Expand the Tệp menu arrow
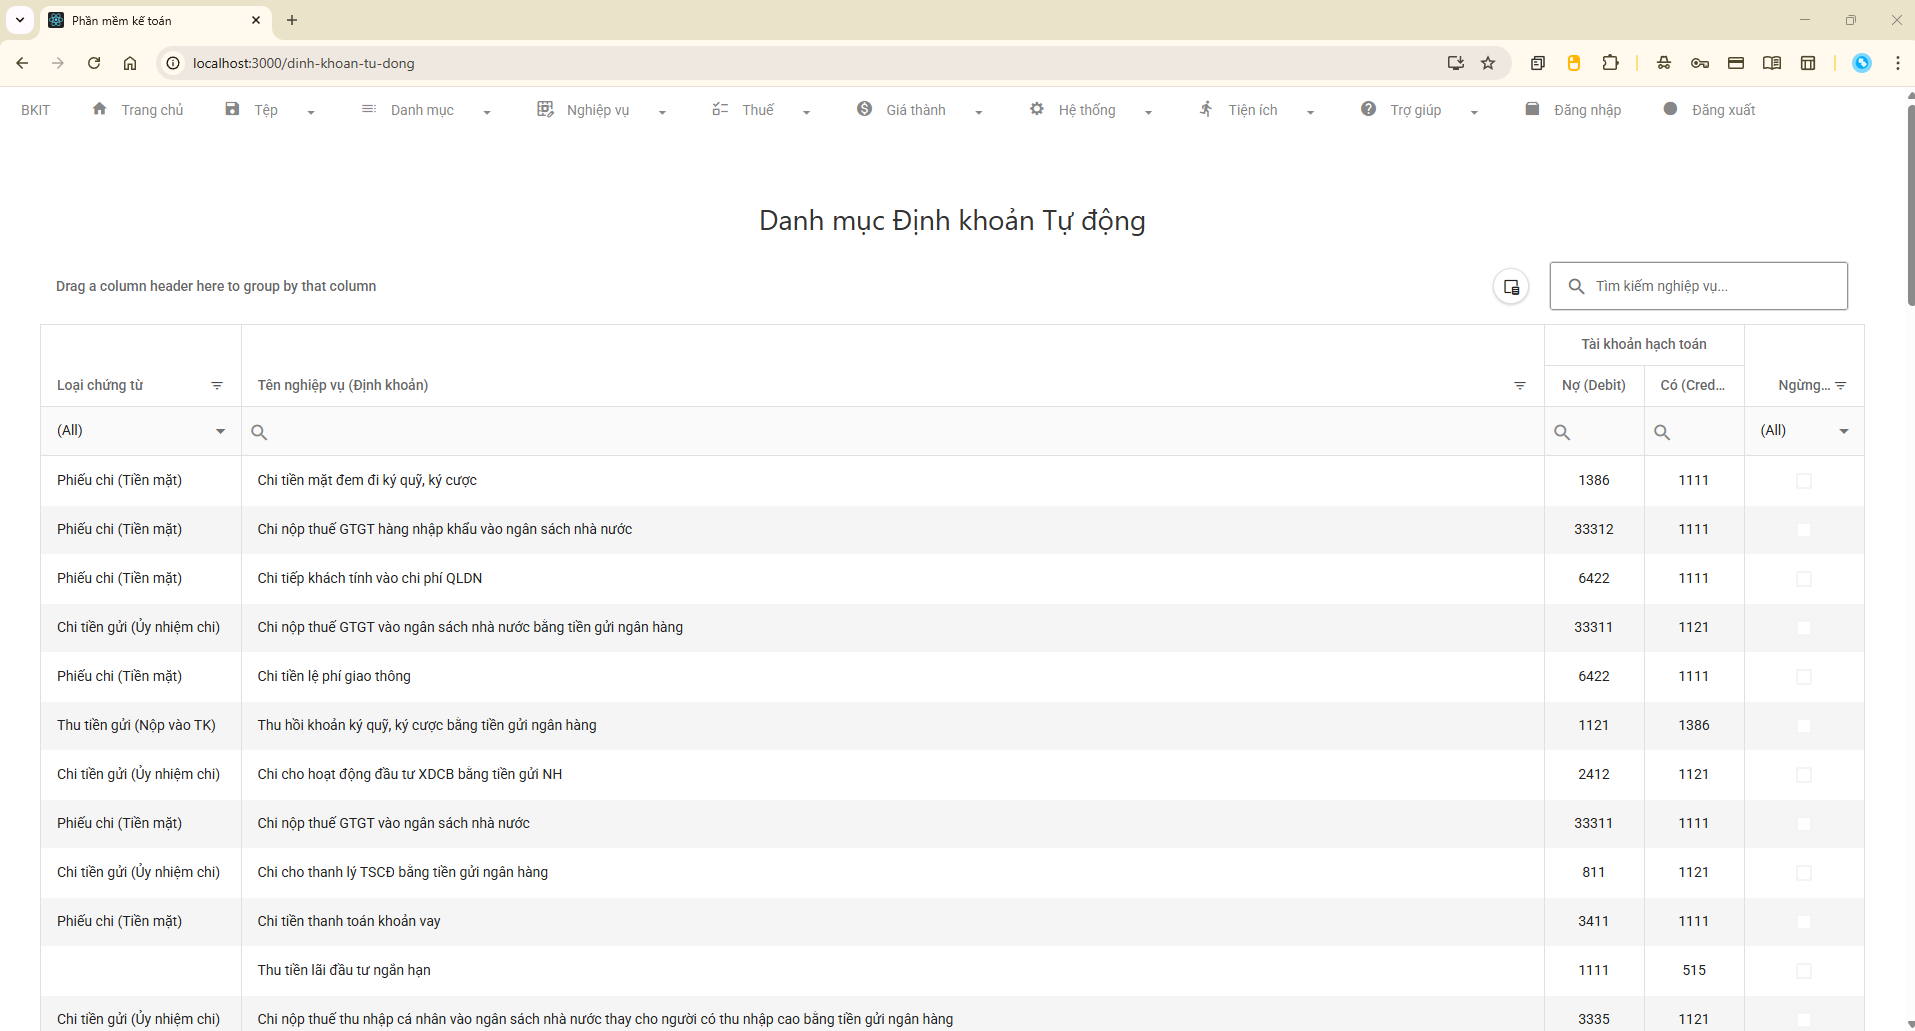The height and width of the screenshot is (1031, 1915). [311, 112]
